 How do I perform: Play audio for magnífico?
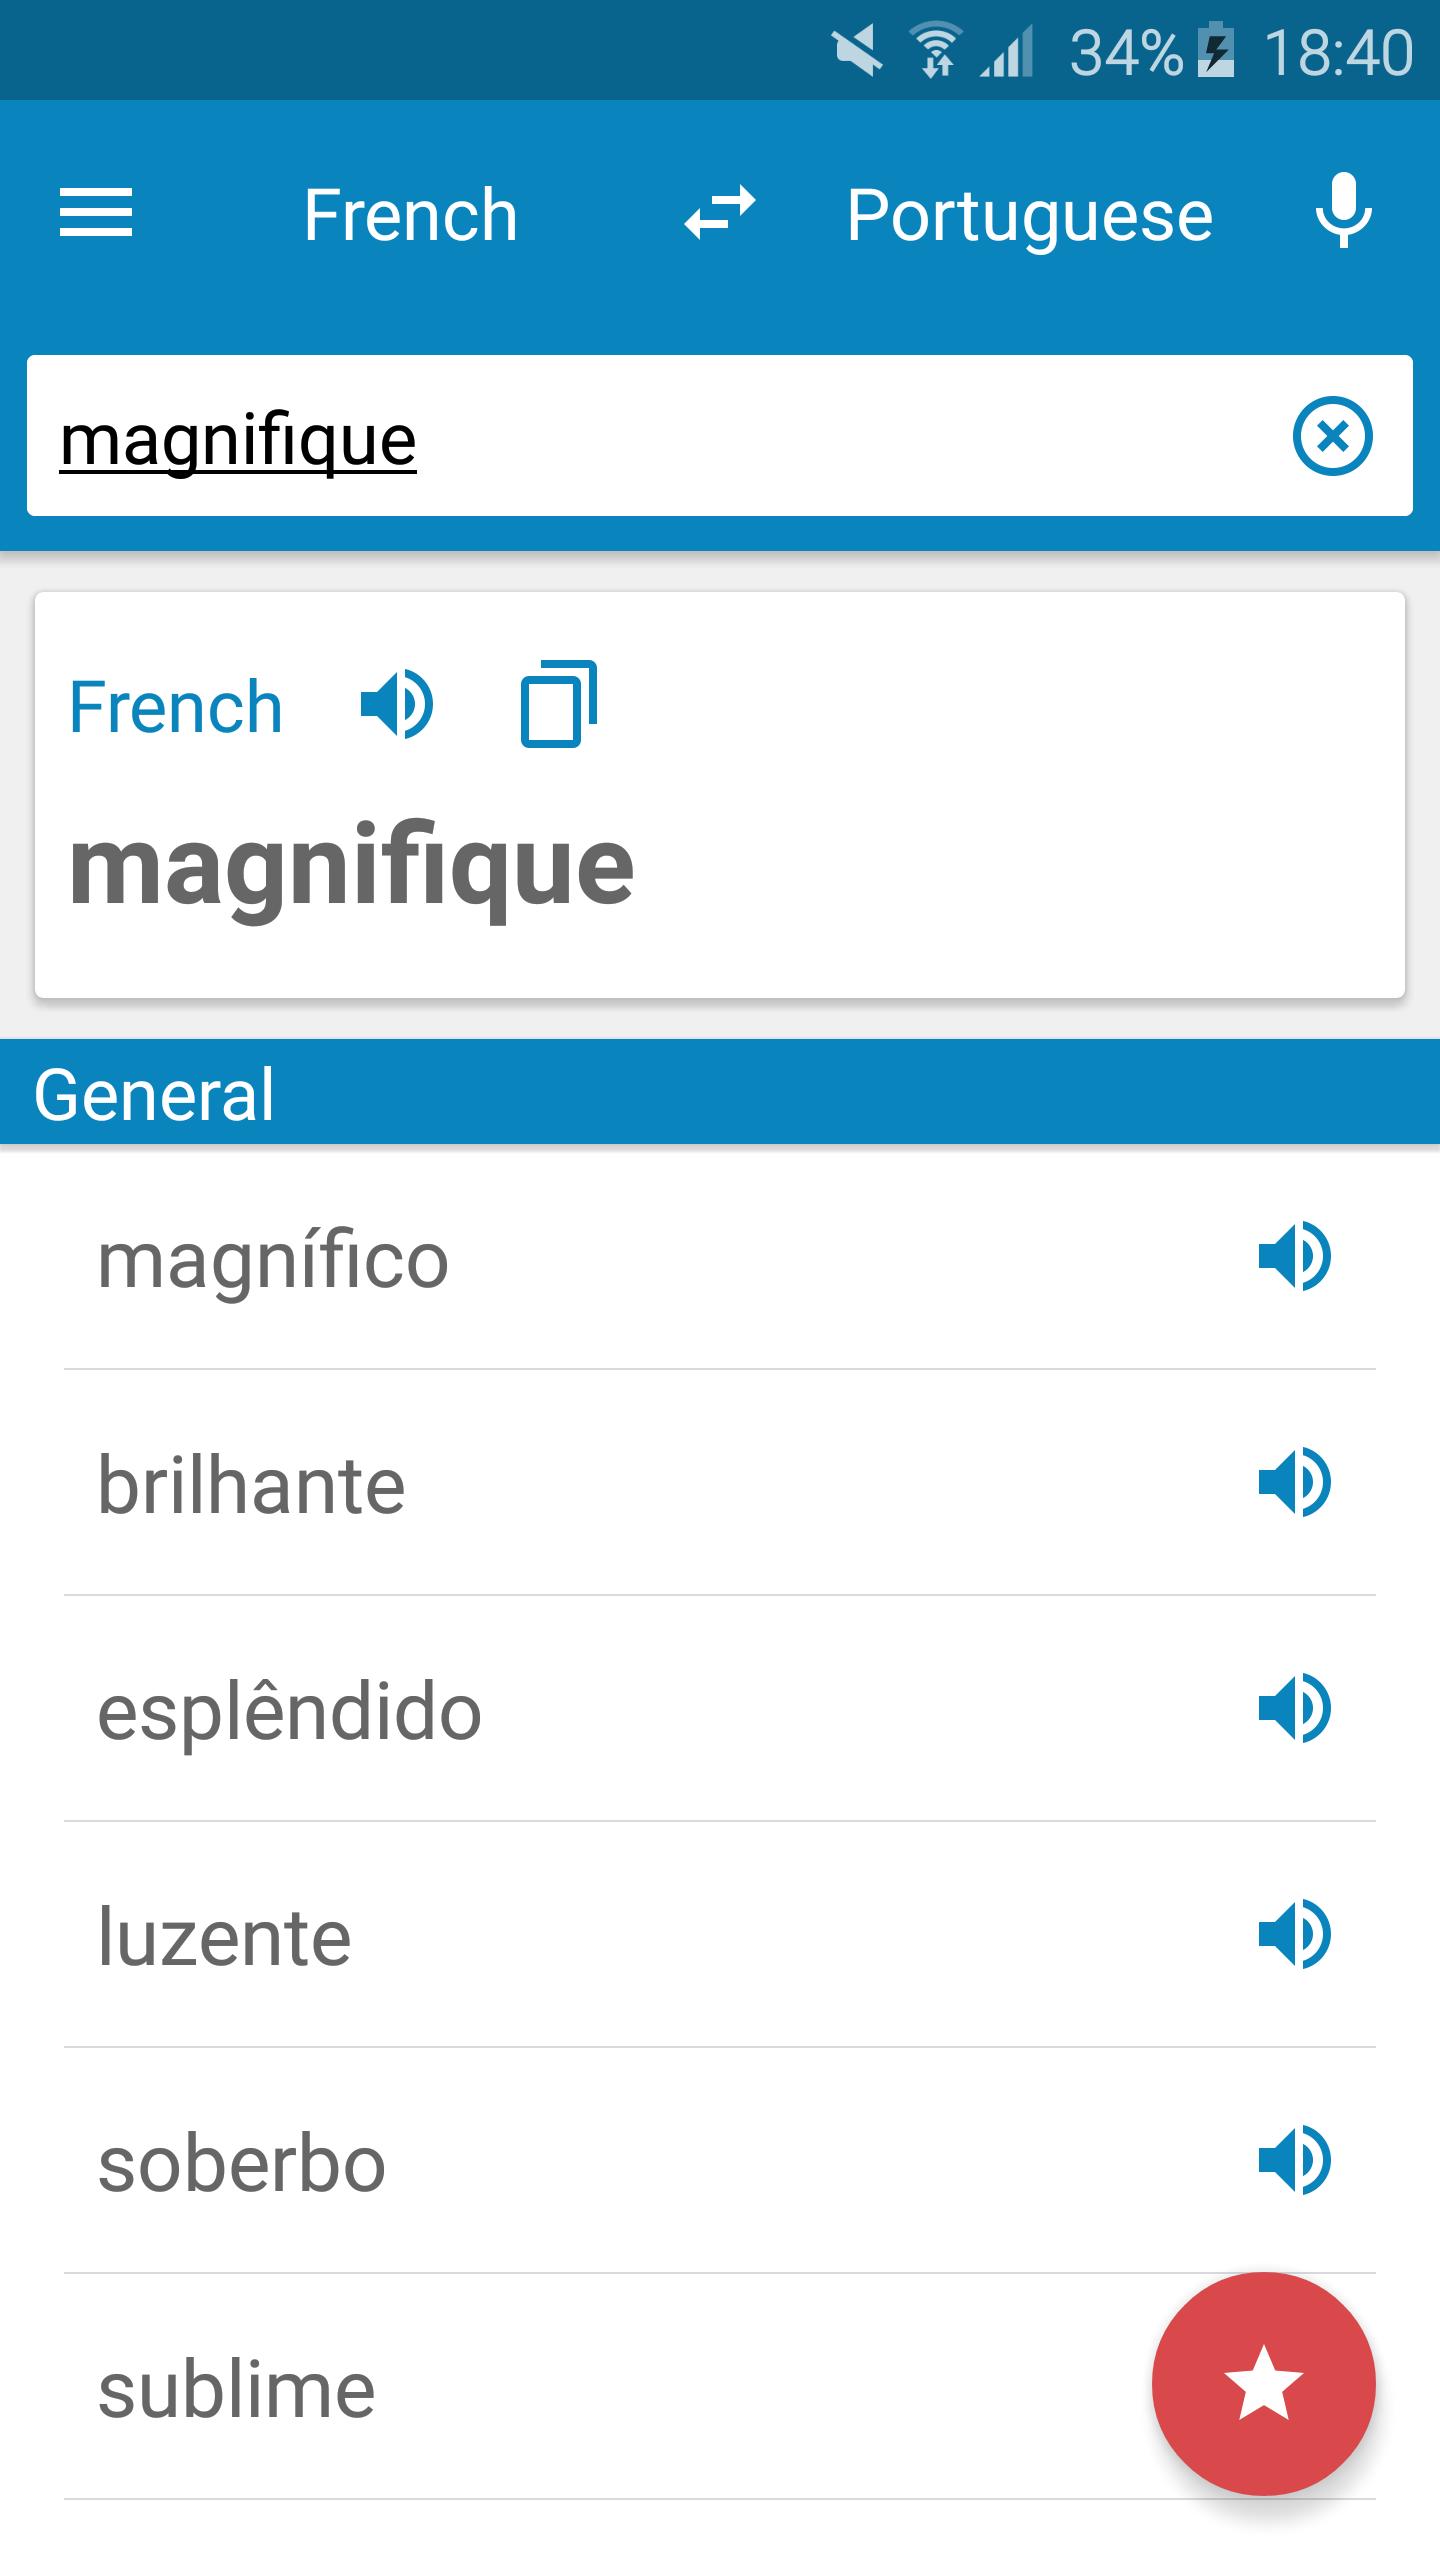pos(1295,1257)
